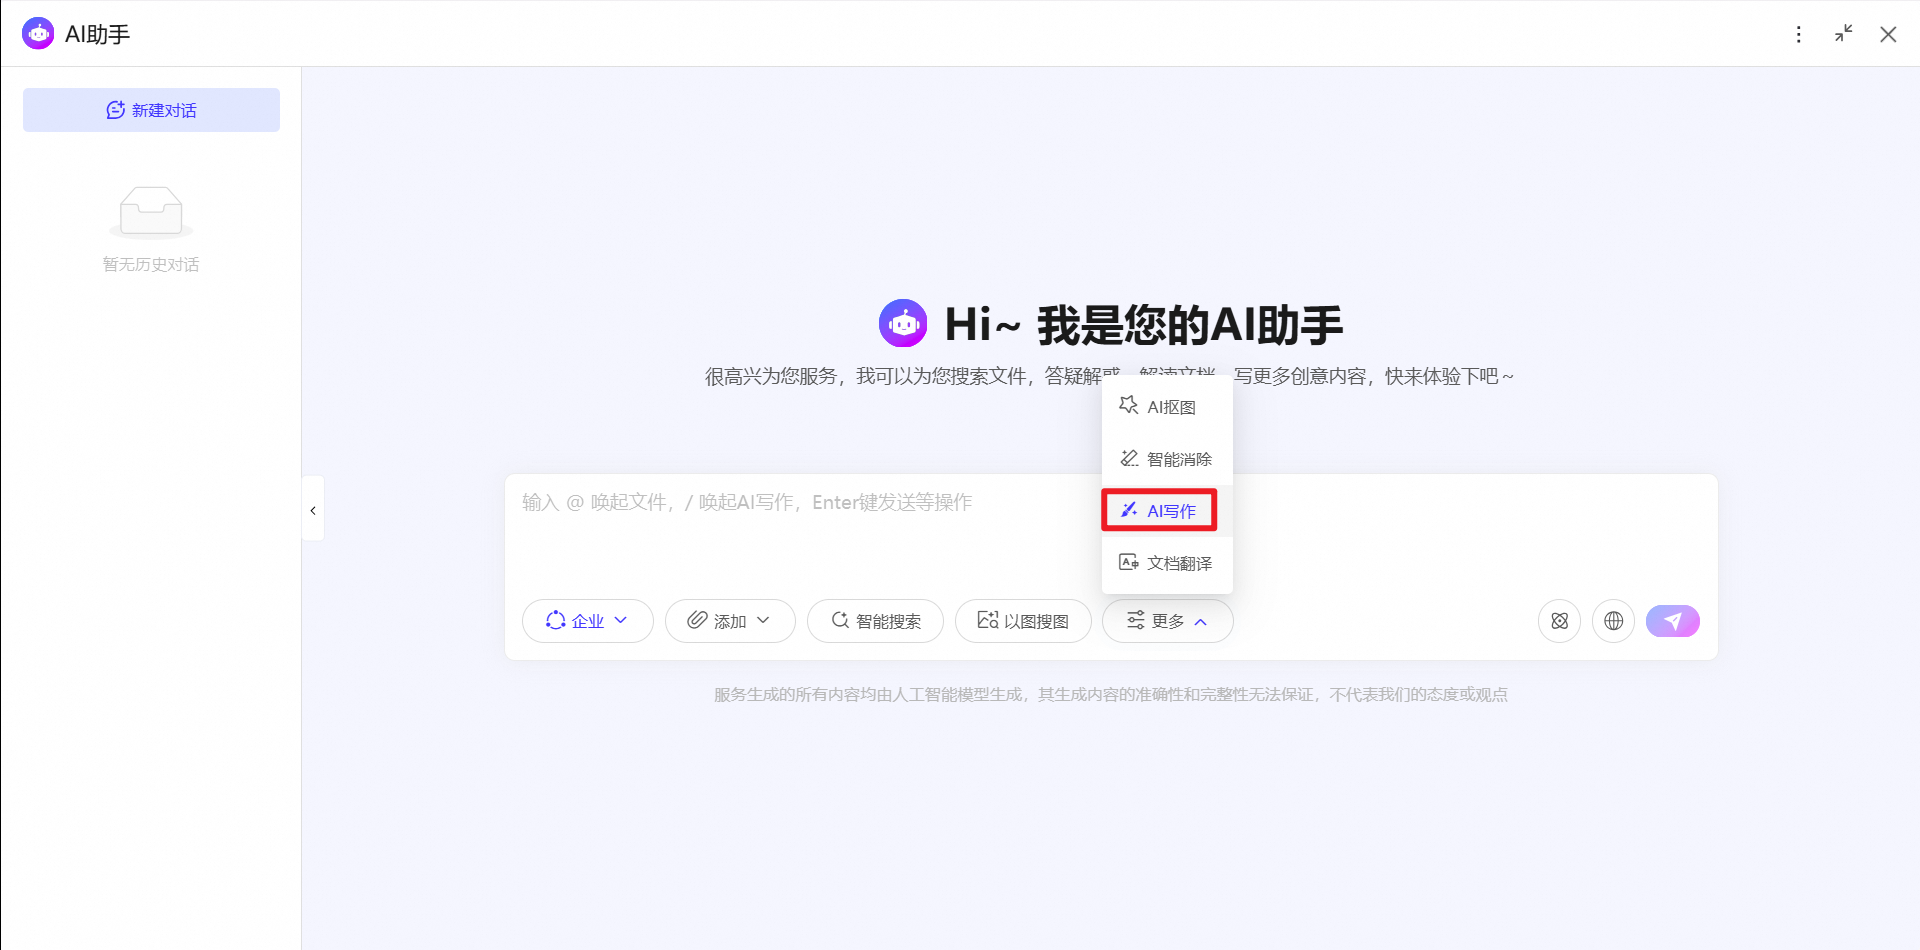Click the AI助手 robot logo in header

[38, 34]
